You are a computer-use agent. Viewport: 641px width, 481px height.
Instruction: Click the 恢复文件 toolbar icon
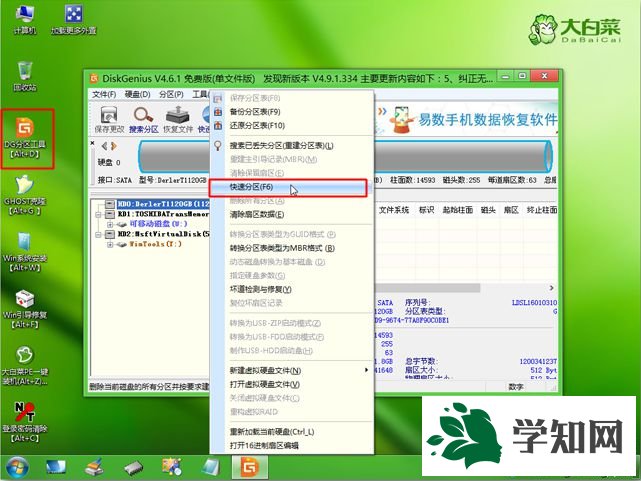pyautogui.click(x=177, y=119)
